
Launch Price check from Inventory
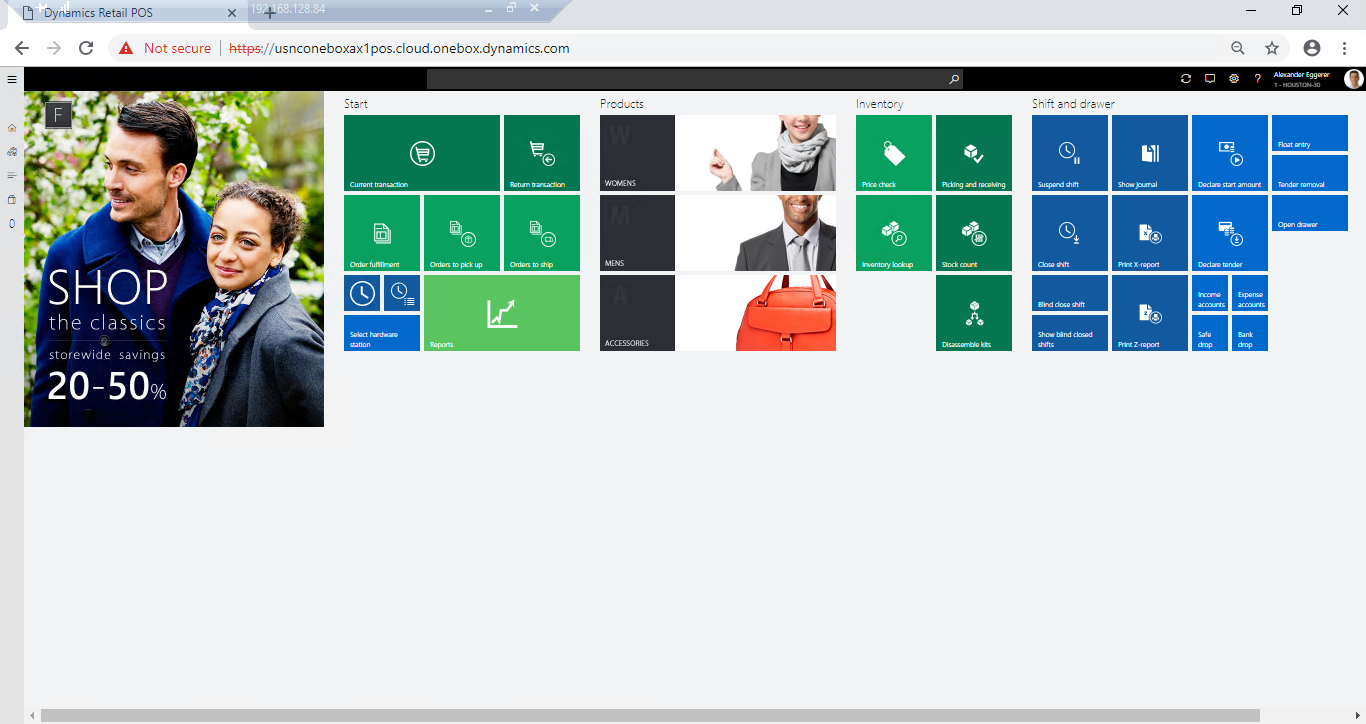click(x=893, y=152)
